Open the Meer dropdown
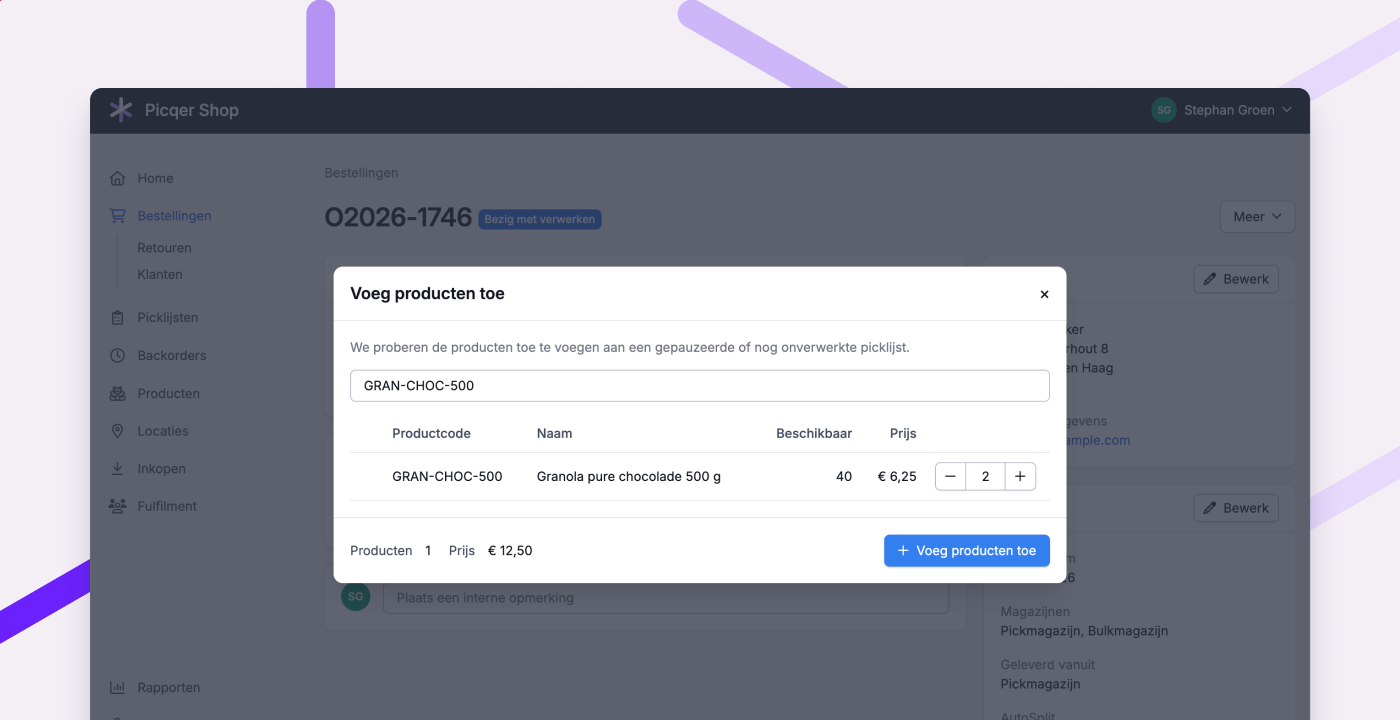The width and height of the screenshot is (1400, 720). coord(1257,217)
